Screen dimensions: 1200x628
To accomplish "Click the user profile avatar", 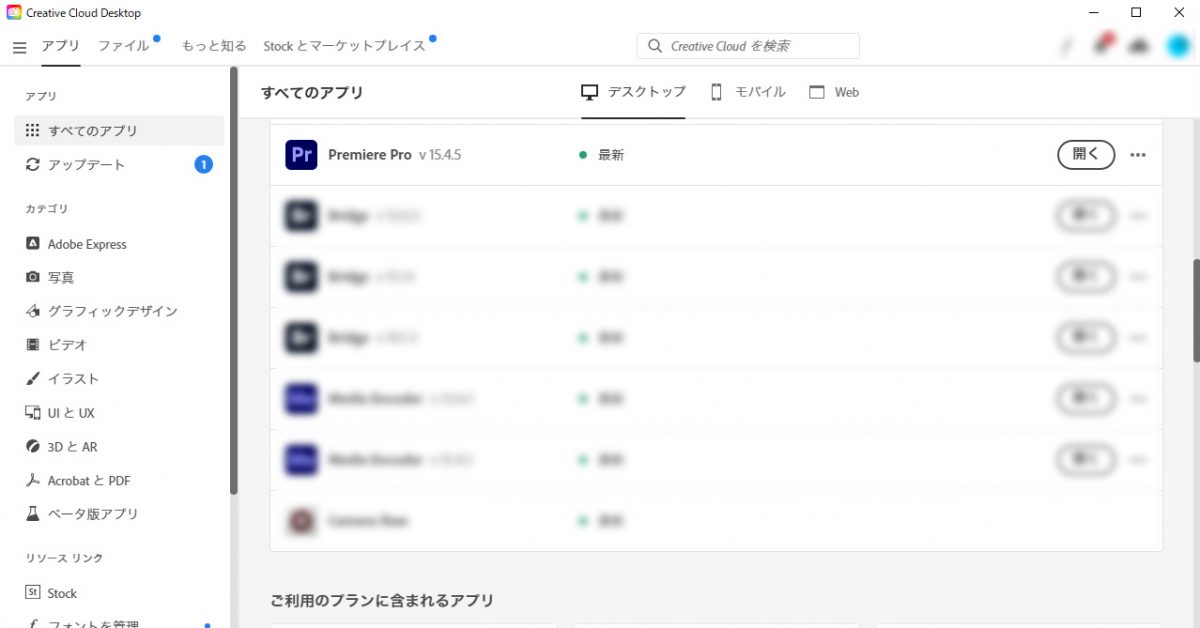I will [x=1178, y=46].
